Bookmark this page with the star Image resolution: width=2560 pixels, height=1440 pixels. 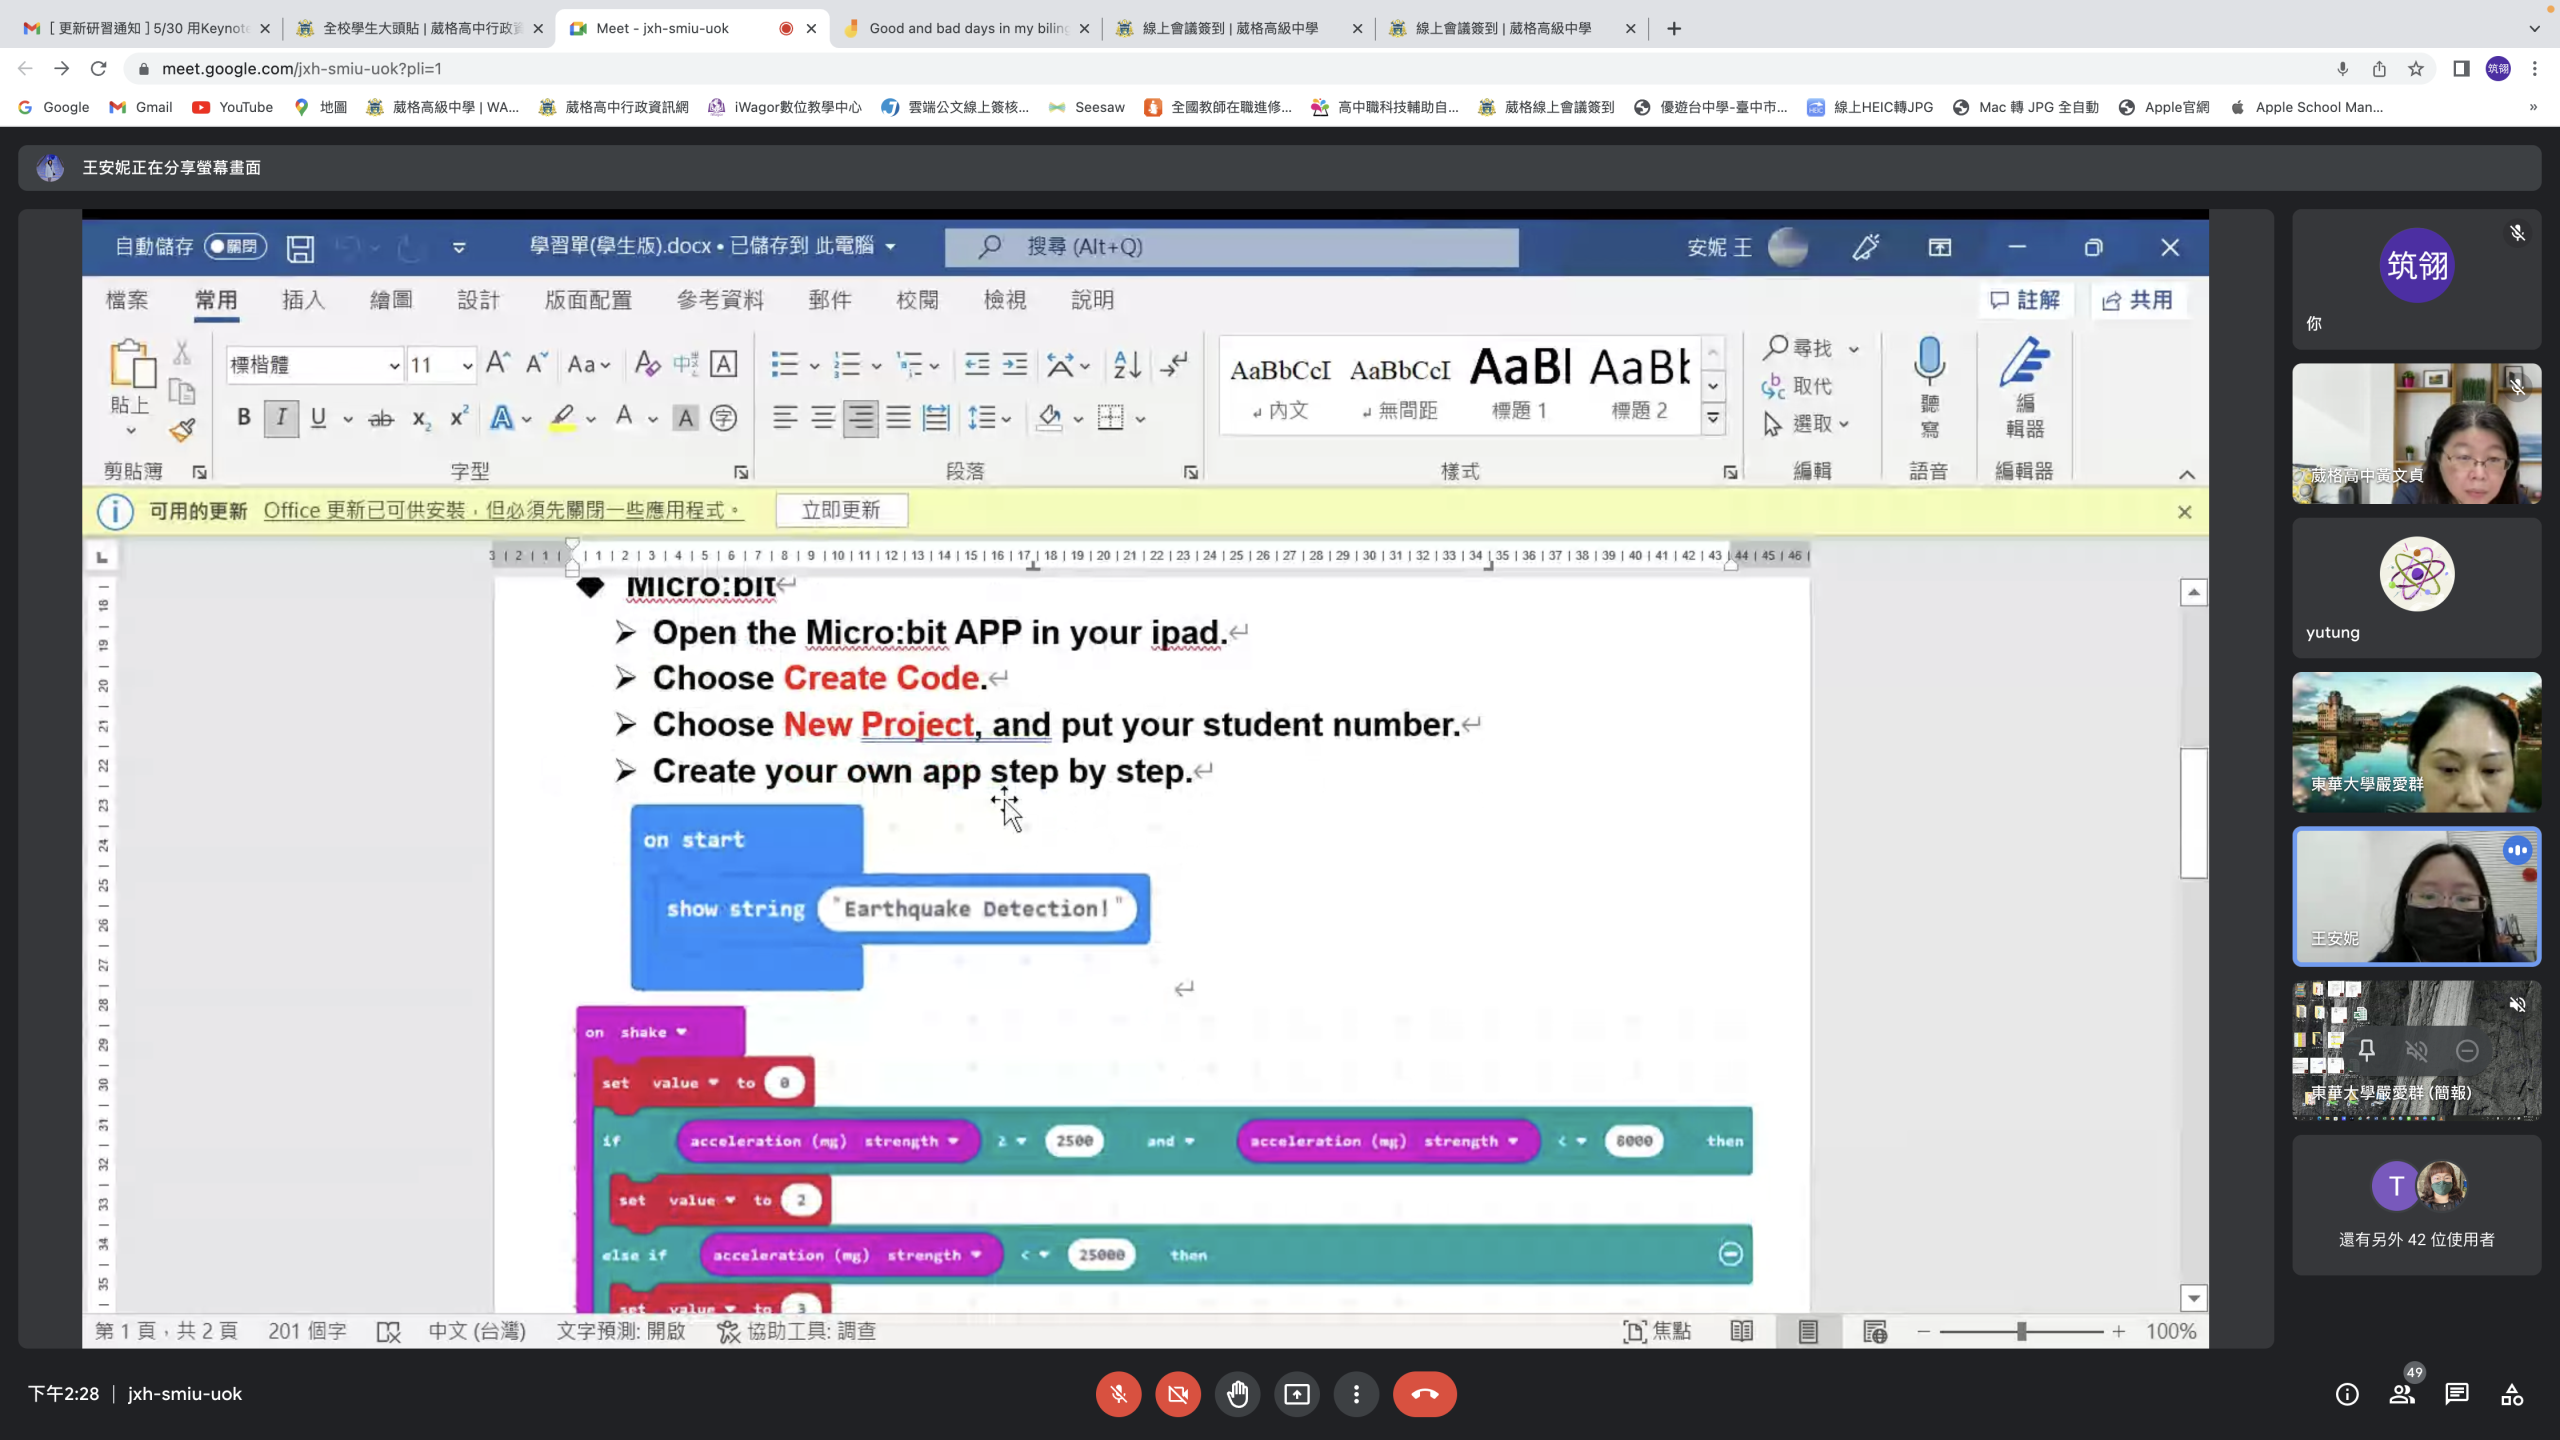[x=2416, y=69]
